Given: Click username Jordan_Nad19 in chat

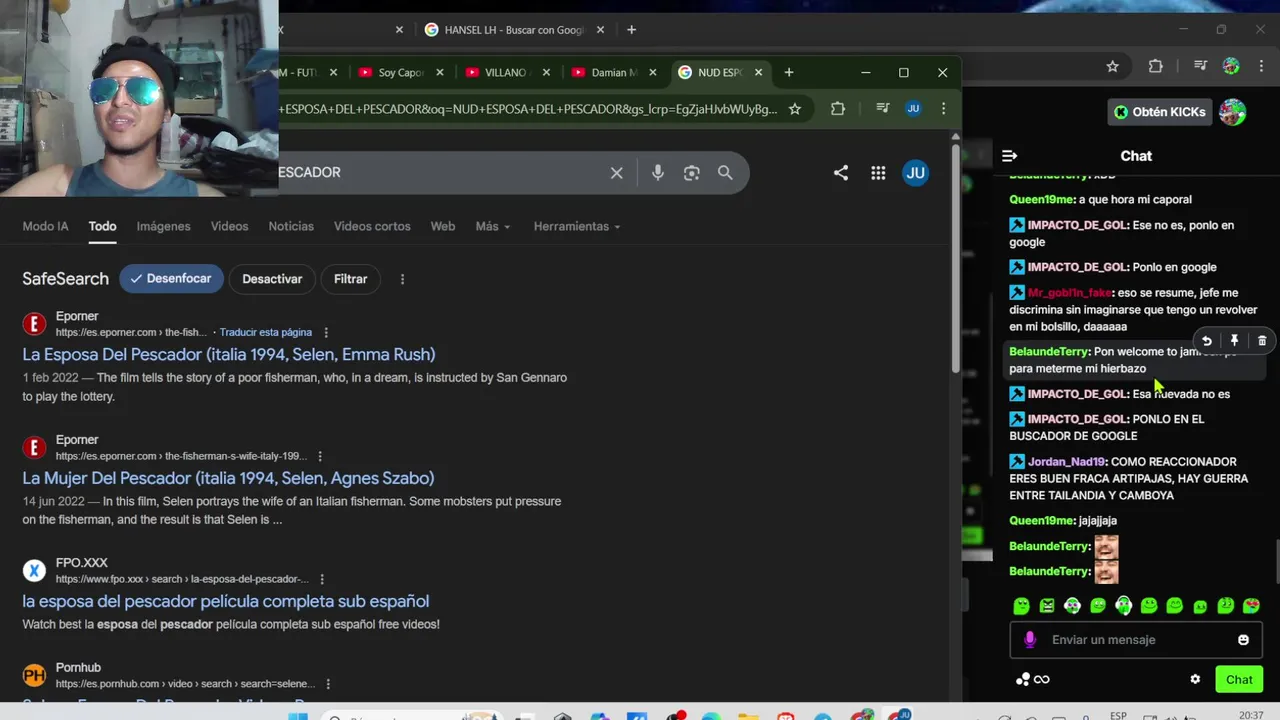Looking at the screenshot, I should (1067, 462).
